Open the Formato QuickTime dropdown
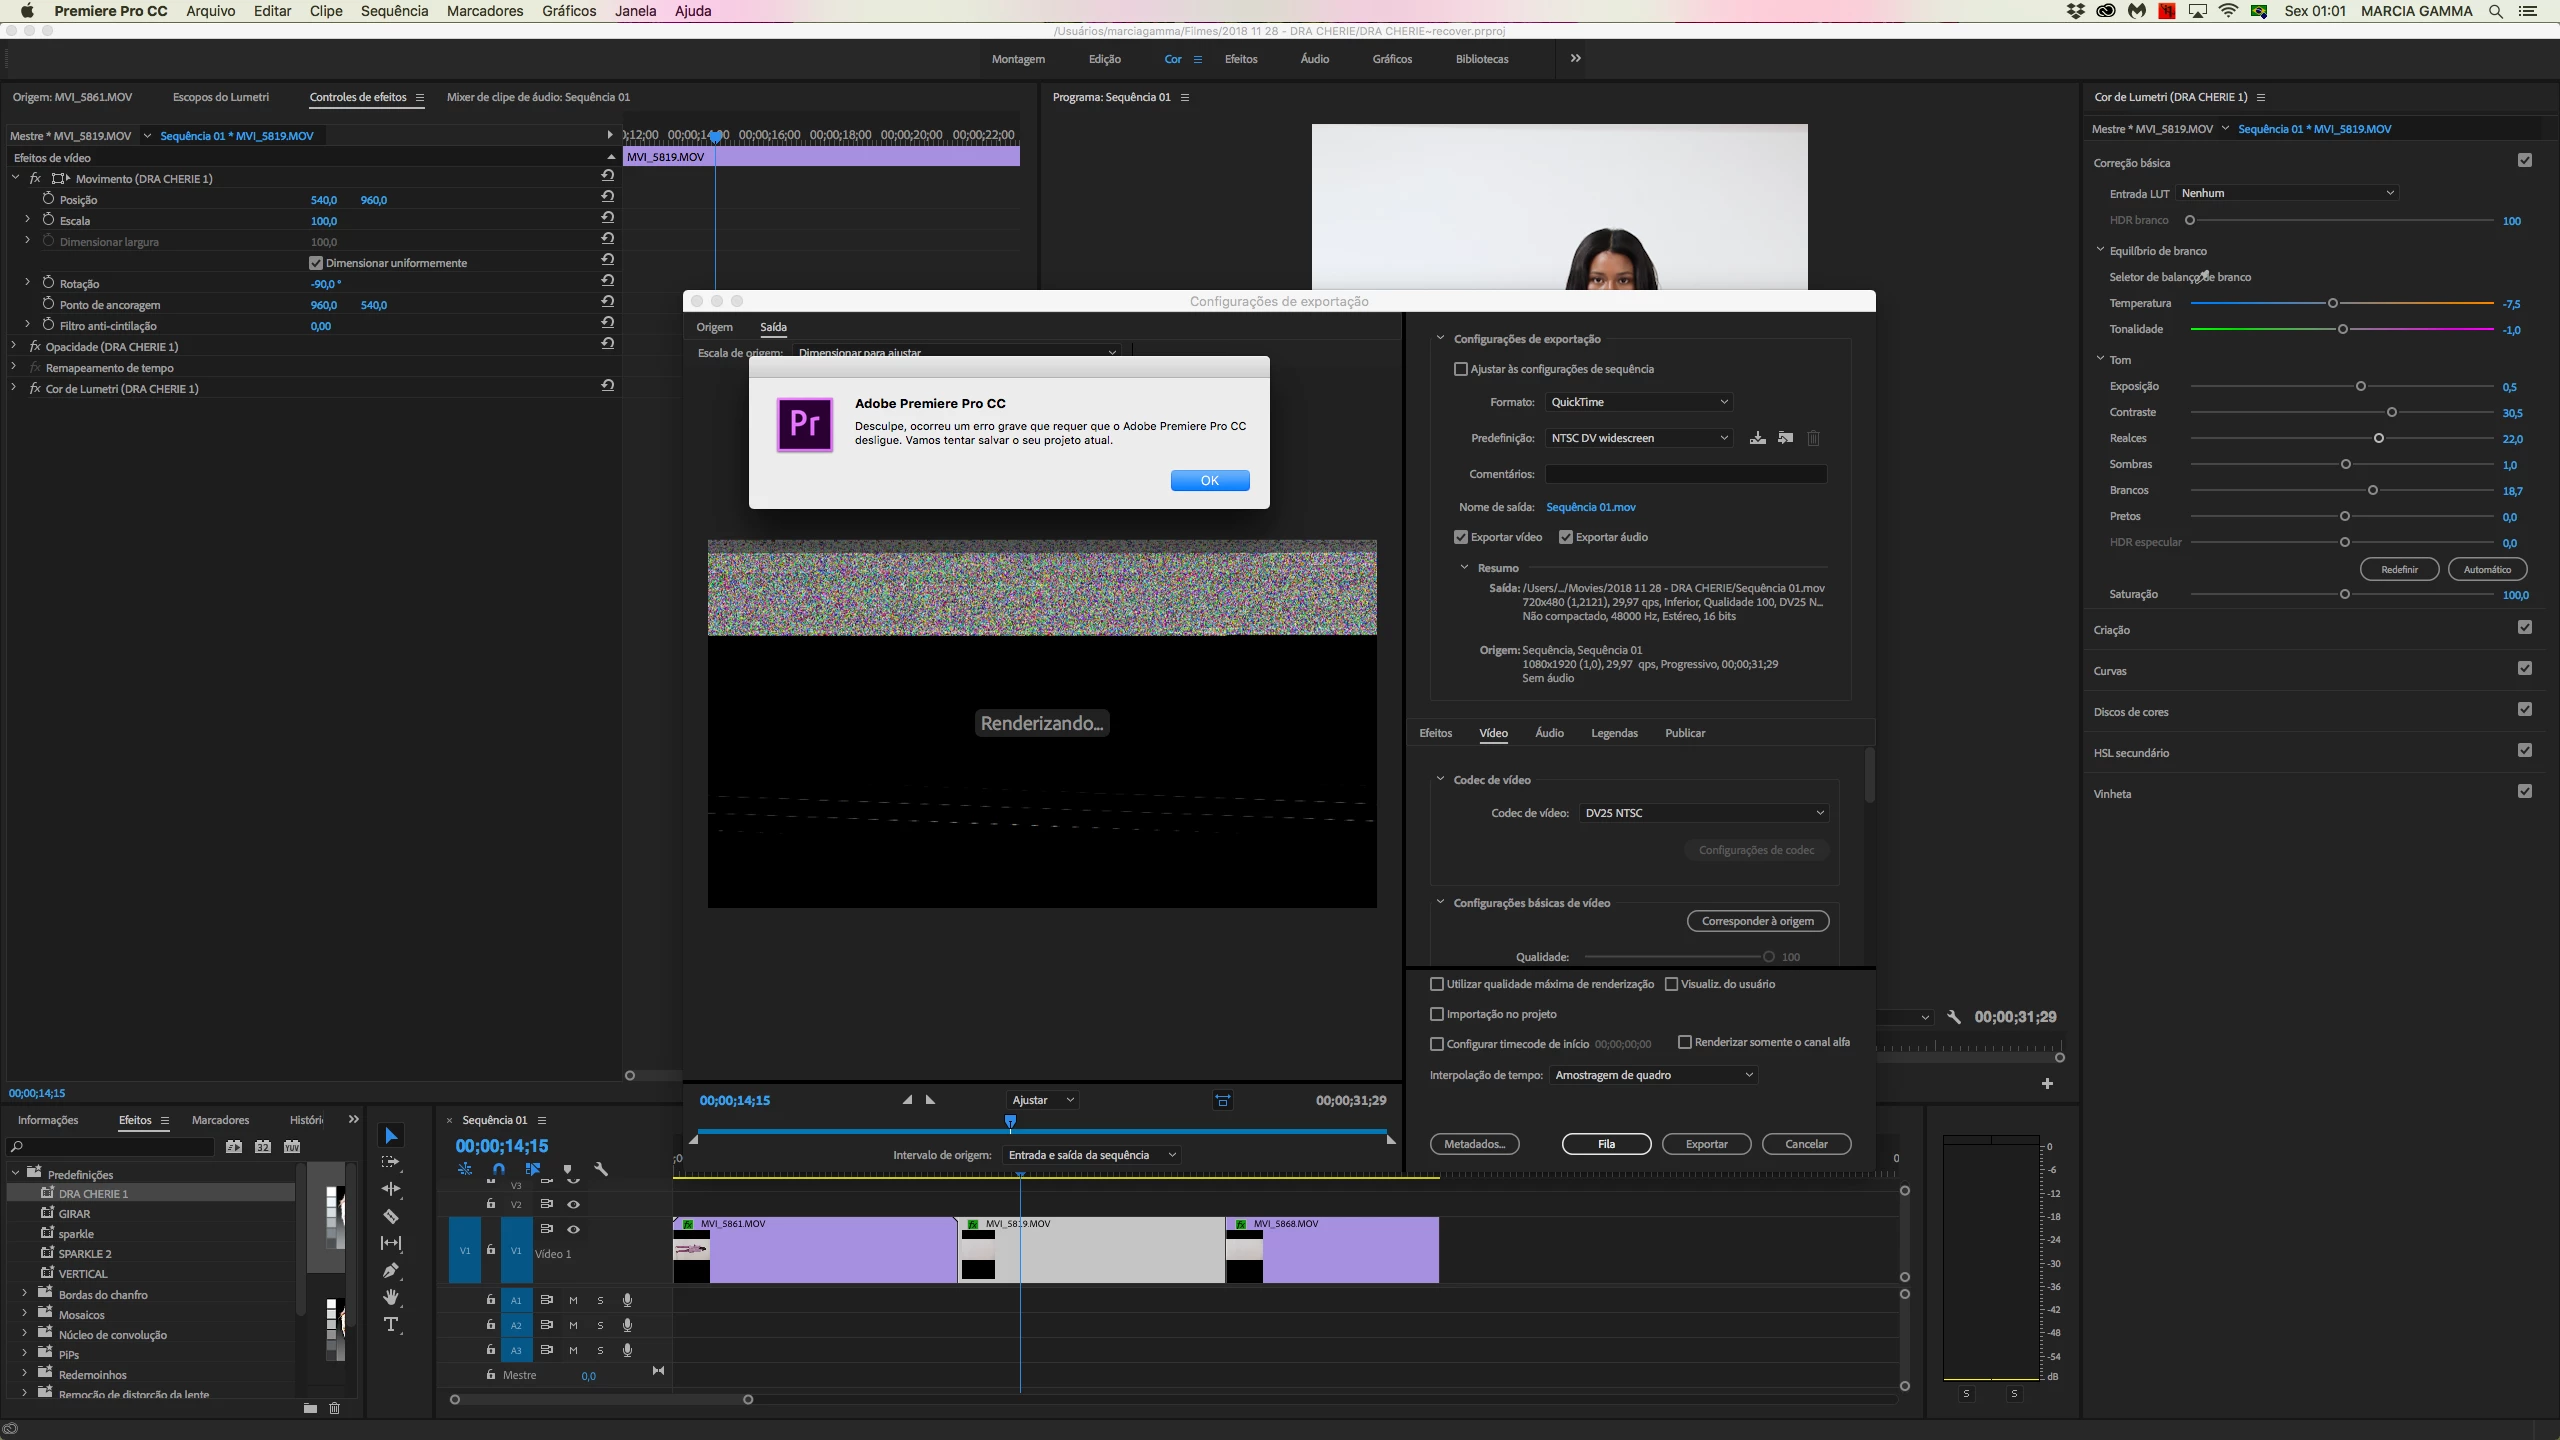Viewport: 2560px width, 1440px height. (x=1638, y=402)
